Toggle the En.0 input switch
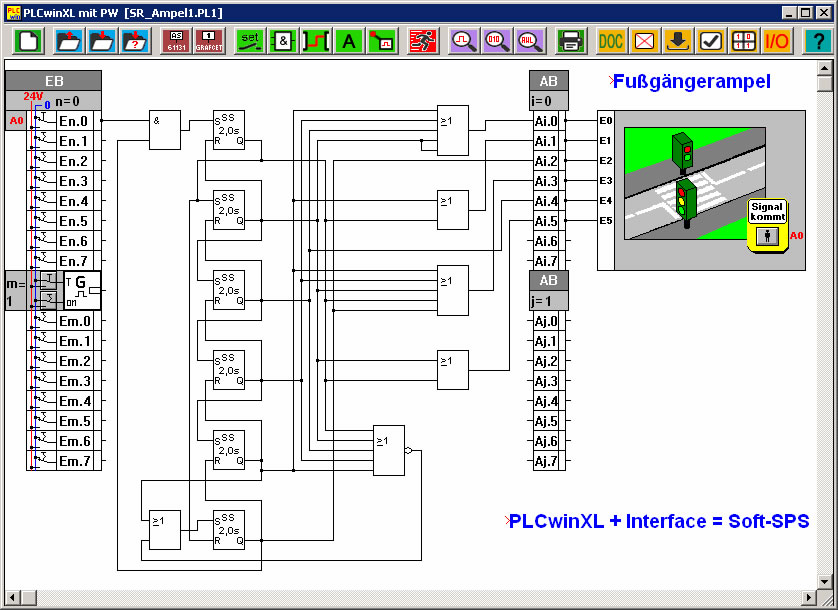The image size is (838, 610). 41,121
